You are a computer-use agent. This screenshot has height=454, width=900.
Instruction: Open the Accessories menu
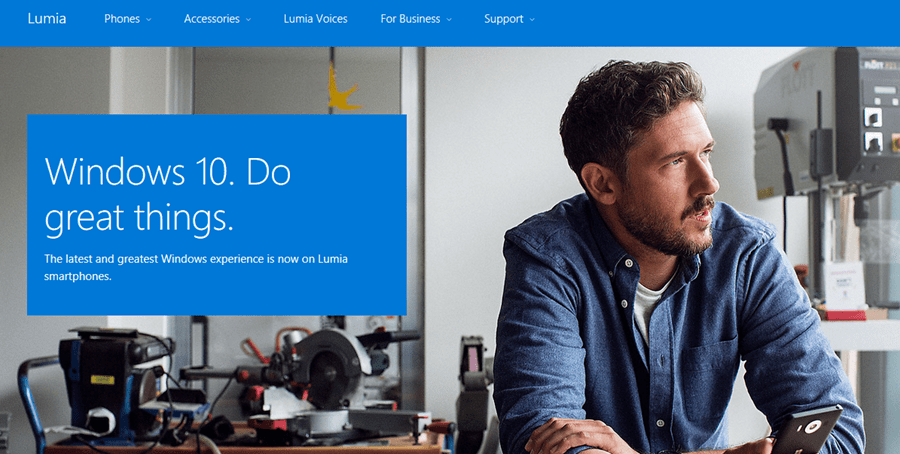point(210,19)
